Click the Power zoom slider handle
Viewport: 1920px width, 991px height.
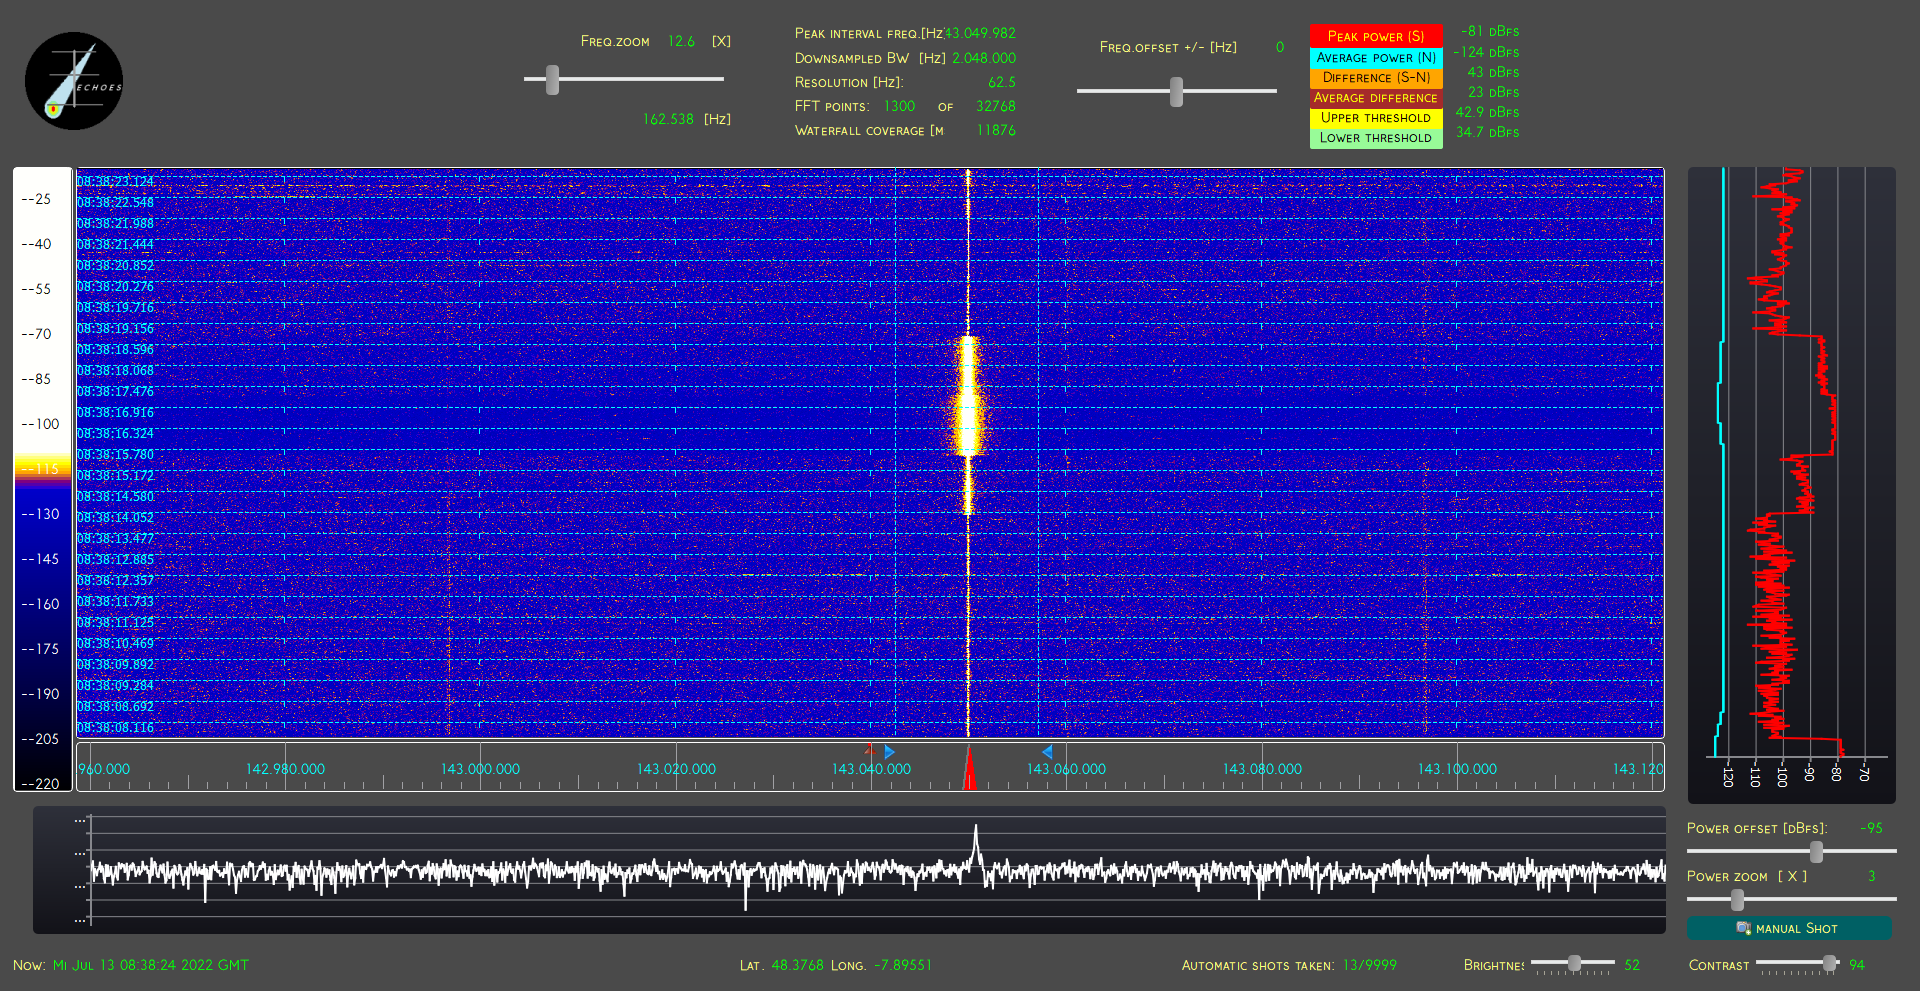pos(1737,900)
